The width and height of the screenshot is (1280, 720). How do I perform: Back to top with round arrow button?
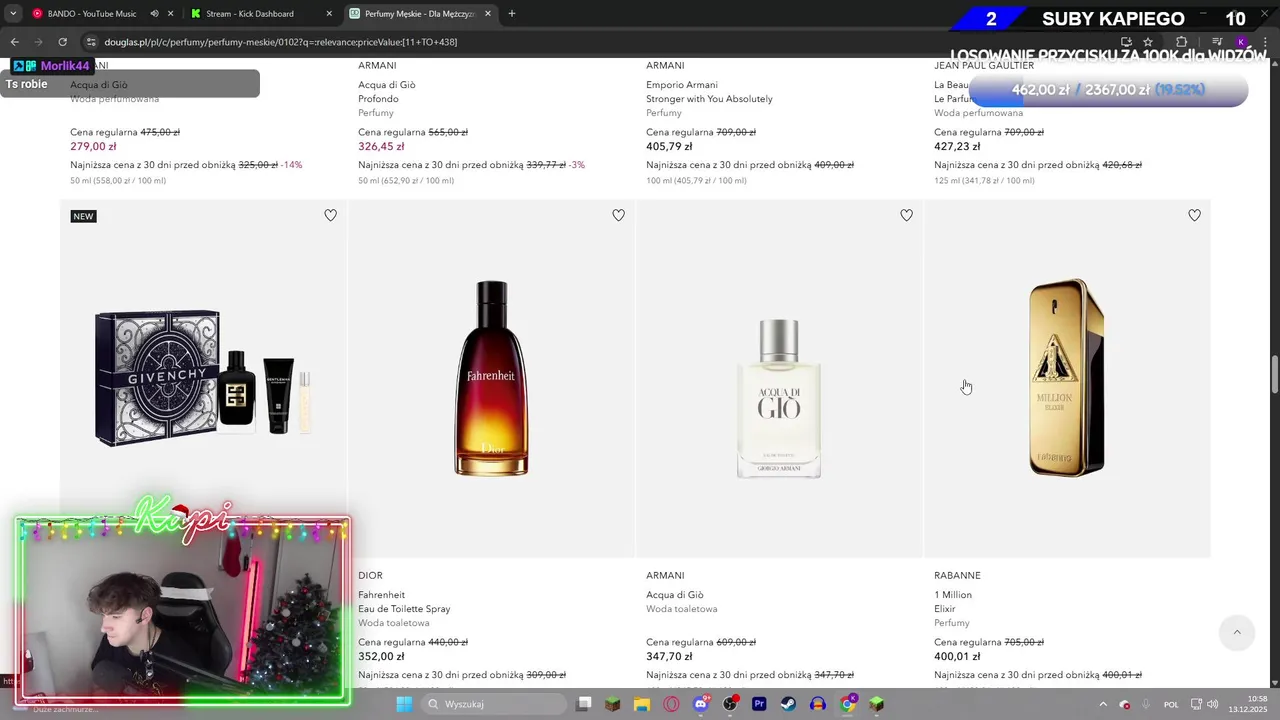pyautogui.click(x=1237, y=632)
